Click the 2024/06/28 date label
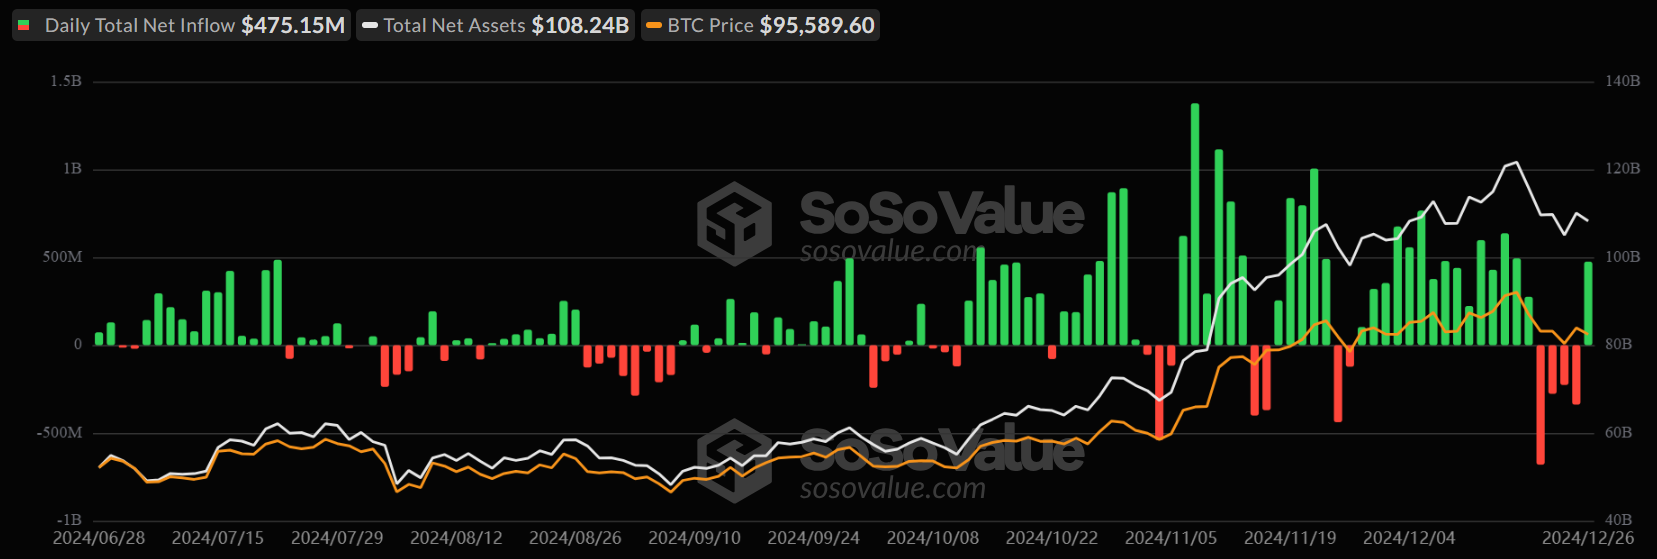This screenshot has width=1657, height=559. pyautogui.click(x=99, y=538)
